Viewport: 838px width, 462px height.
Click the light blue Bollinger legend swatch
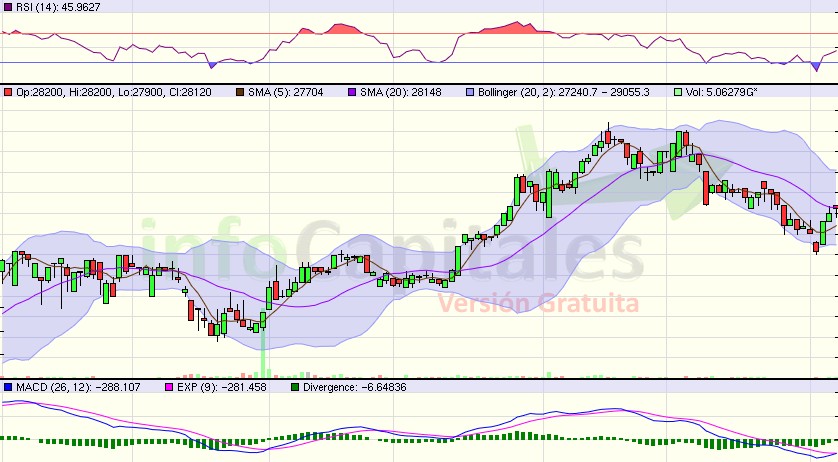click(470, 92)
